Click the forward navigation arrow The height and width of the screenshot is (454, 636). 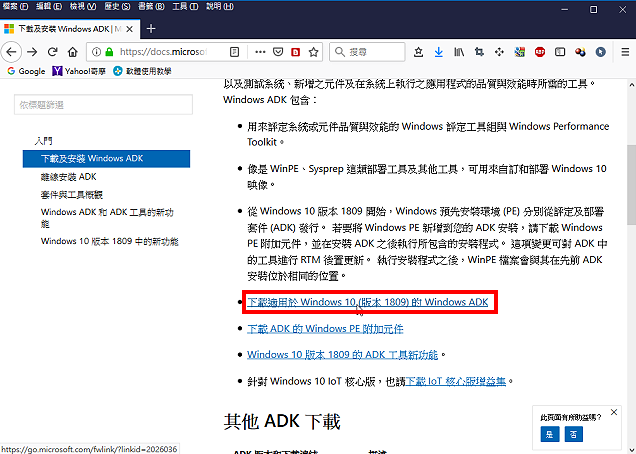(x=32, y=52)
